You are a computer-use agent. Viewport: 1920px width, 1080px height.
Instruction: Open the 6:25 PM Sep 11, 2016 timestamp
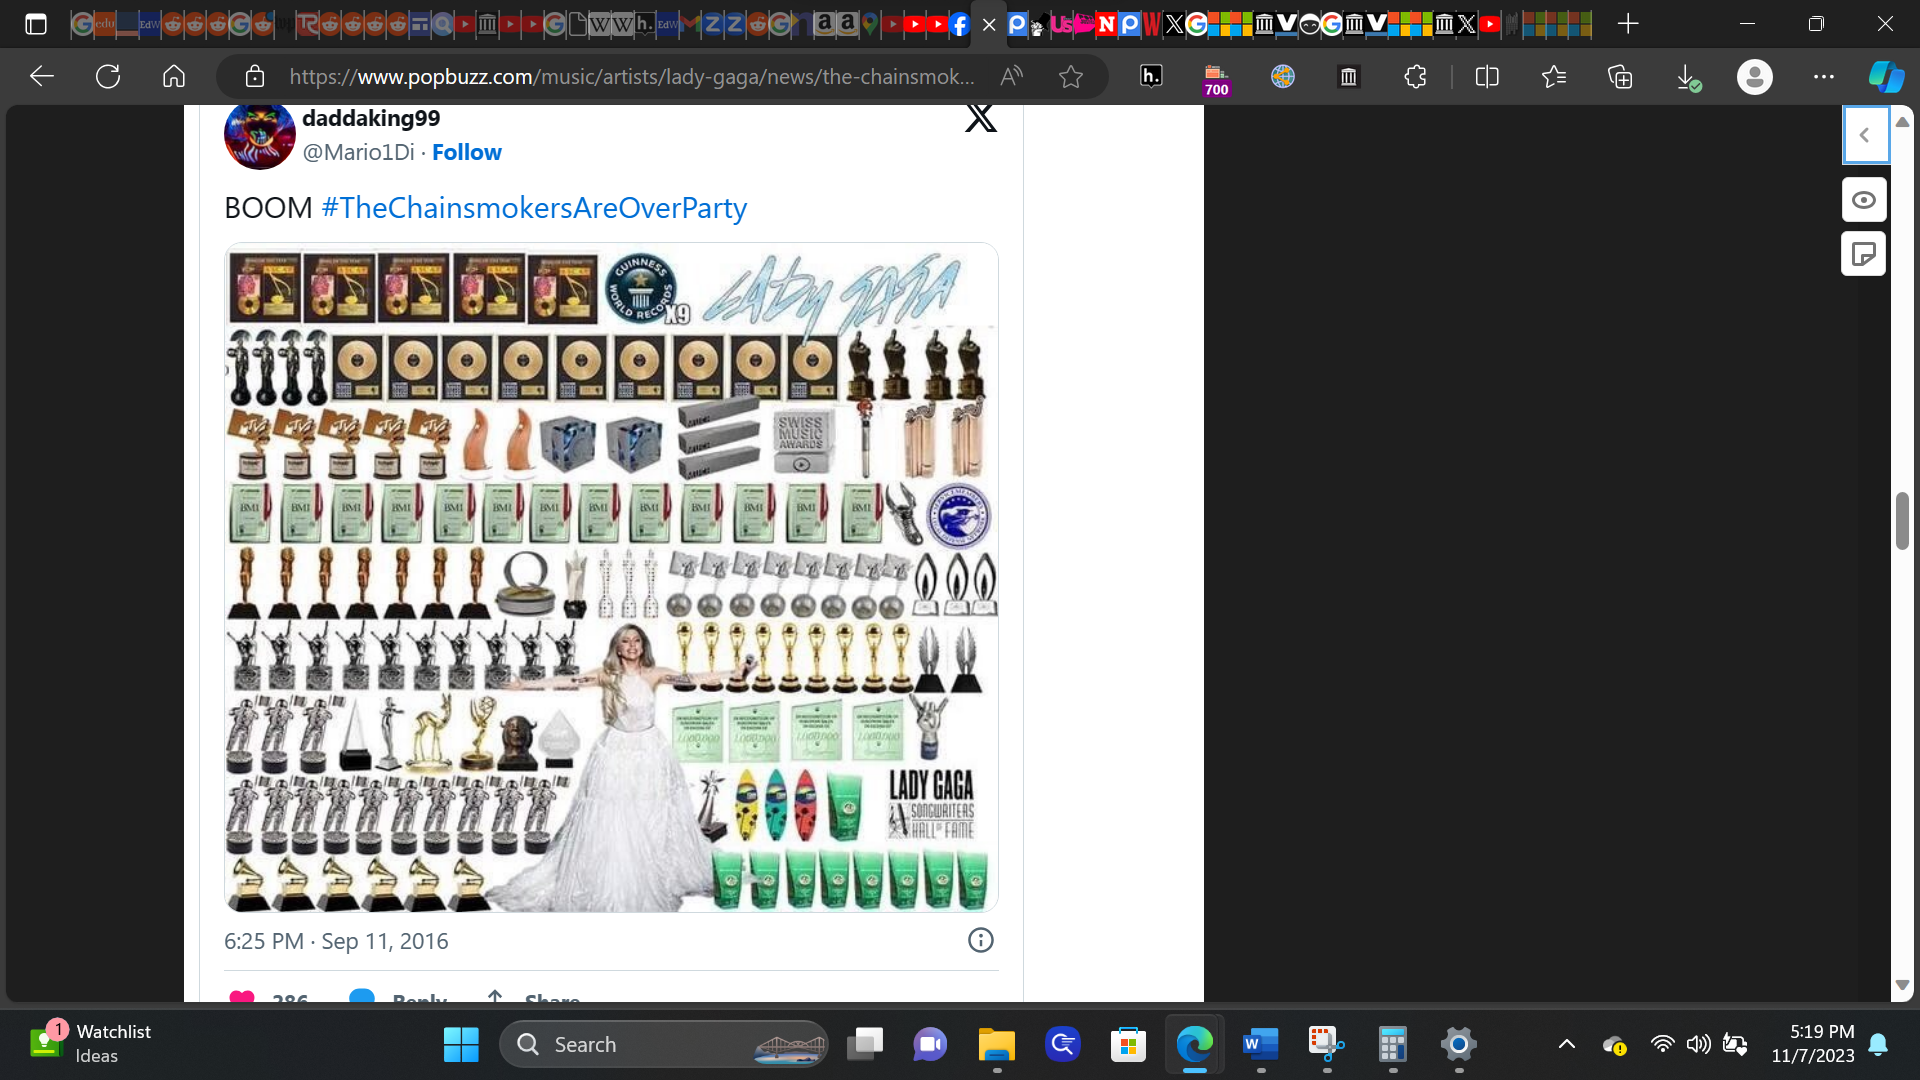336,941
